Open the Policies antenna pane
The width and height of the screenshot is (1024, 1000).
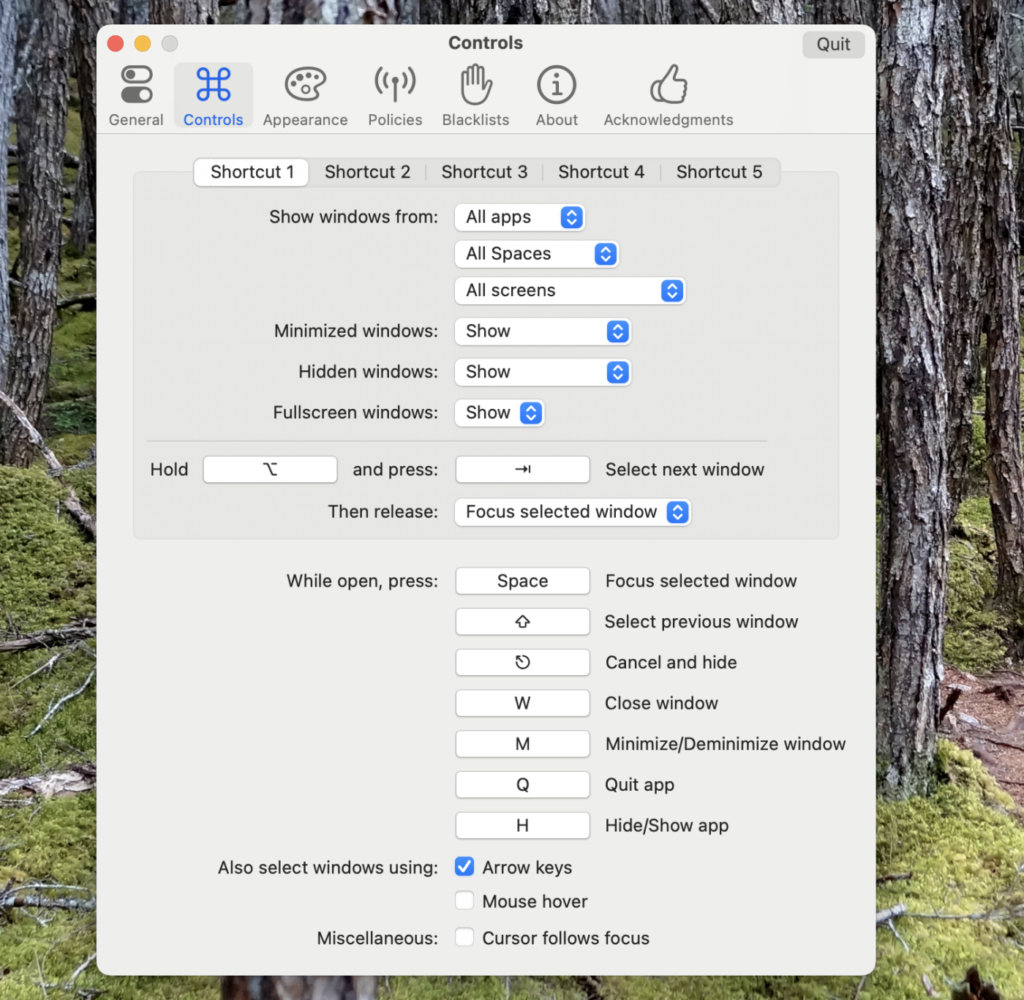[x=394, y=96]
